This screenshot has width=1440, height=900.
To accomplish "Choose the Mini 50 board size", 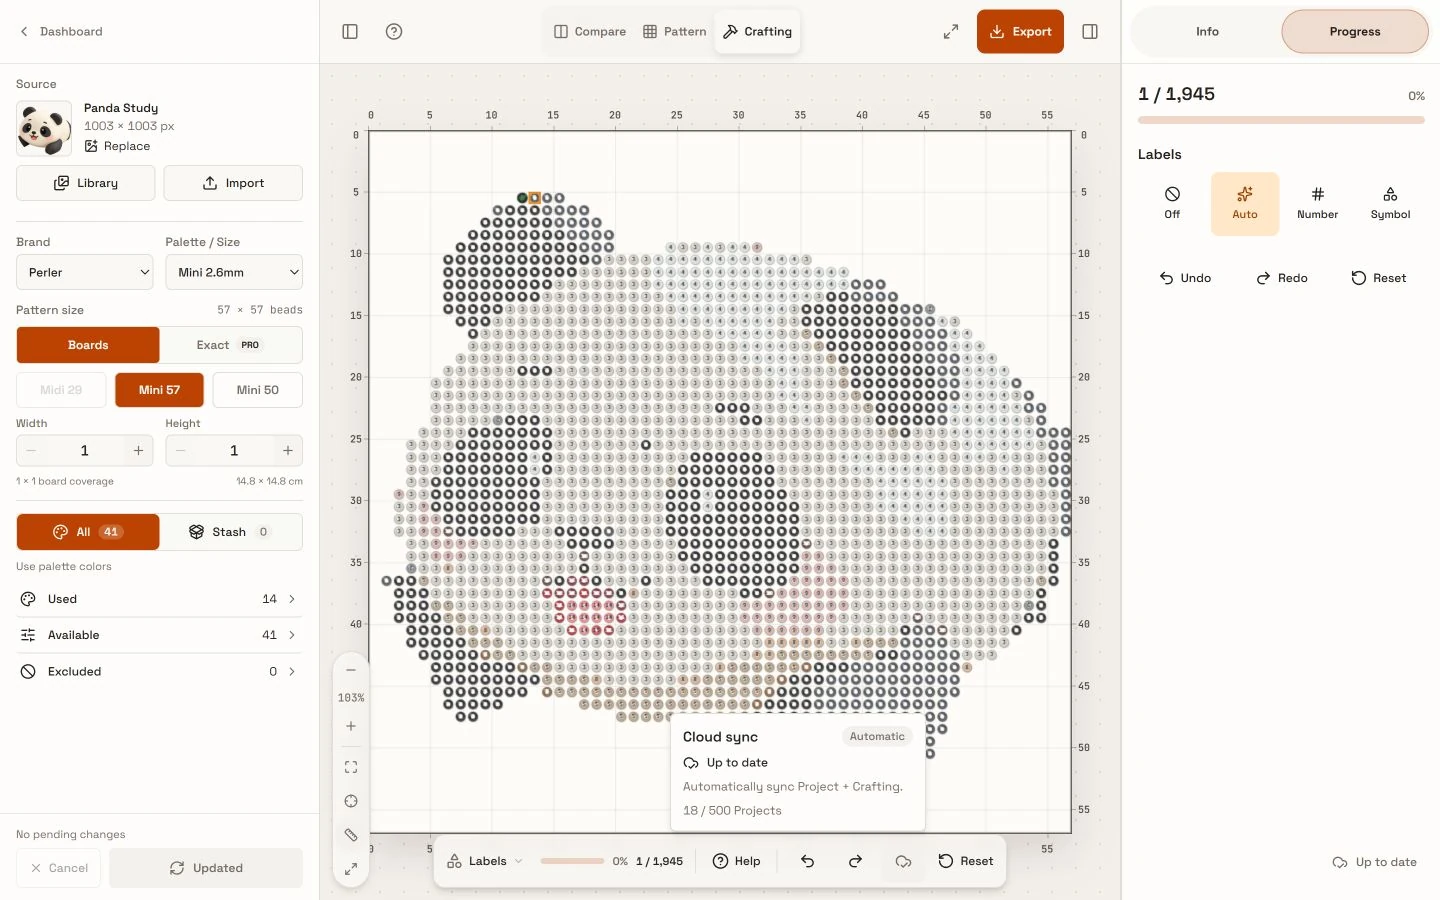I will [x=257, y=390].
